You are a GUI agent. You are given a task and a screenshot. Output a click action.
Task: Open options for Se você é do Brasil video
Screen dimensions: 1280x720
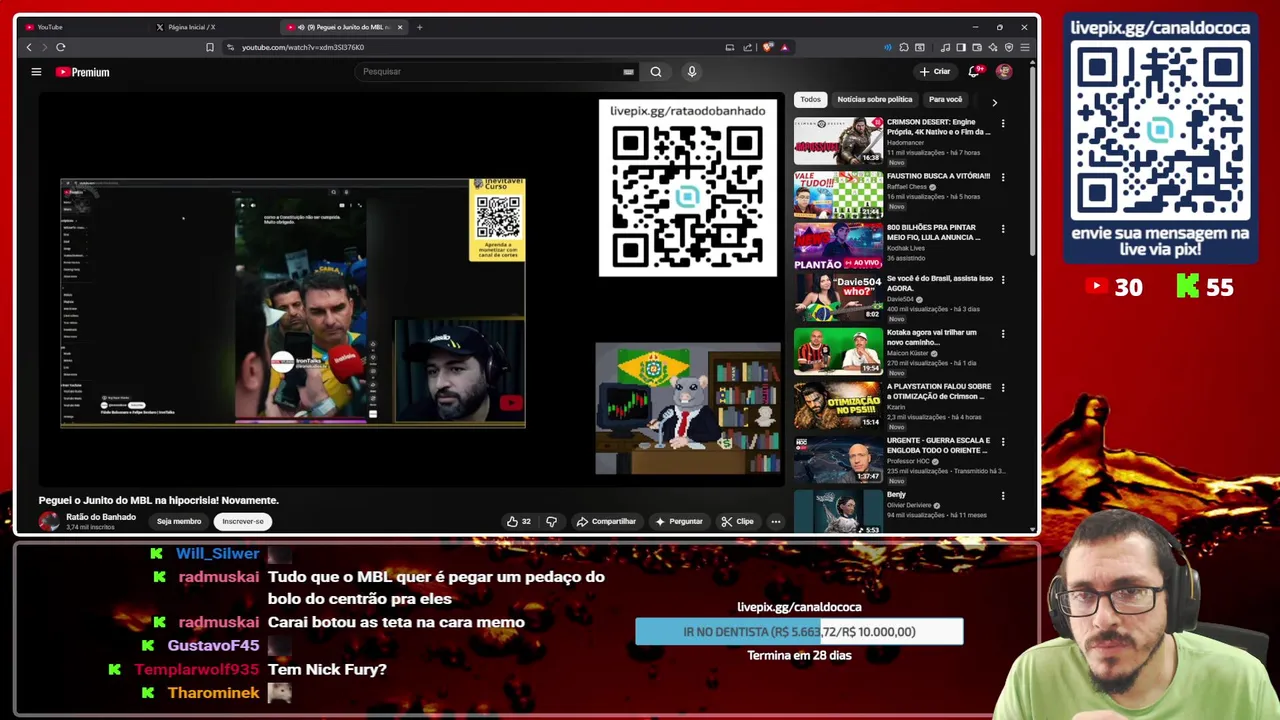click(x=1003, y=281)
